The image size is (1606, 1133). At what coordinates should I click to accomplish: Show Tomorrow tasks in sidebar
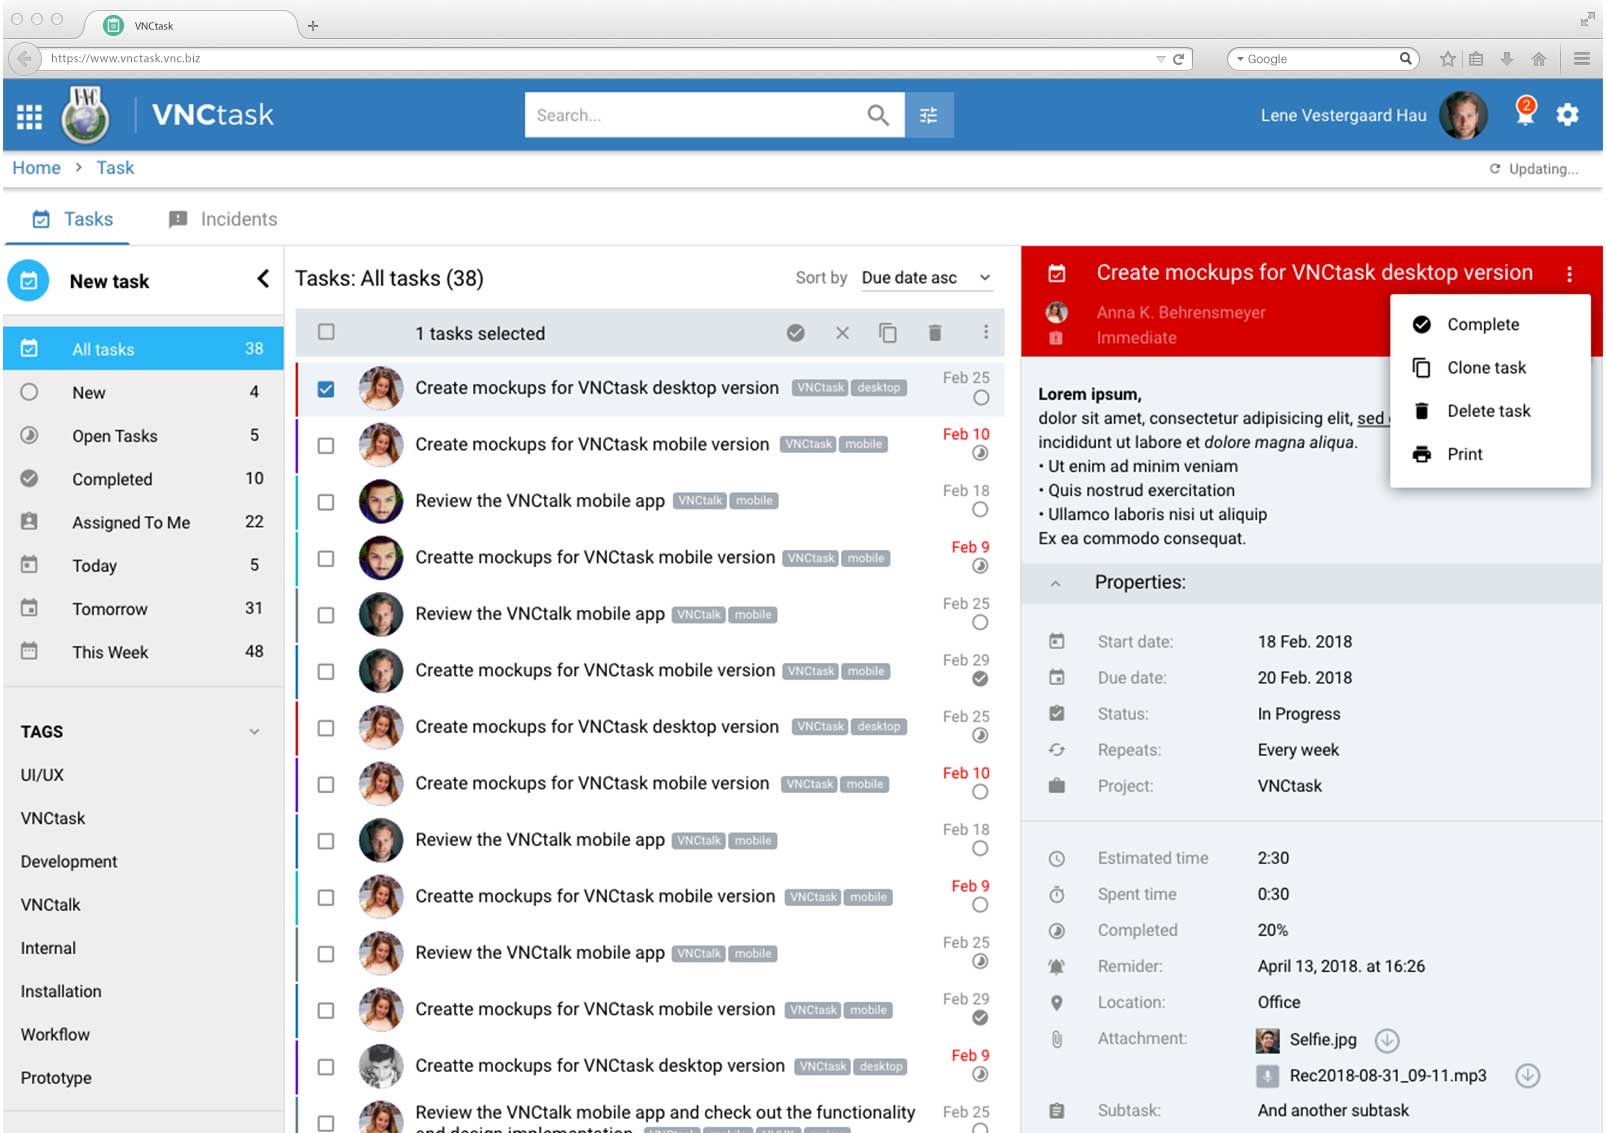pyautogui.click(x=143, y=609)
